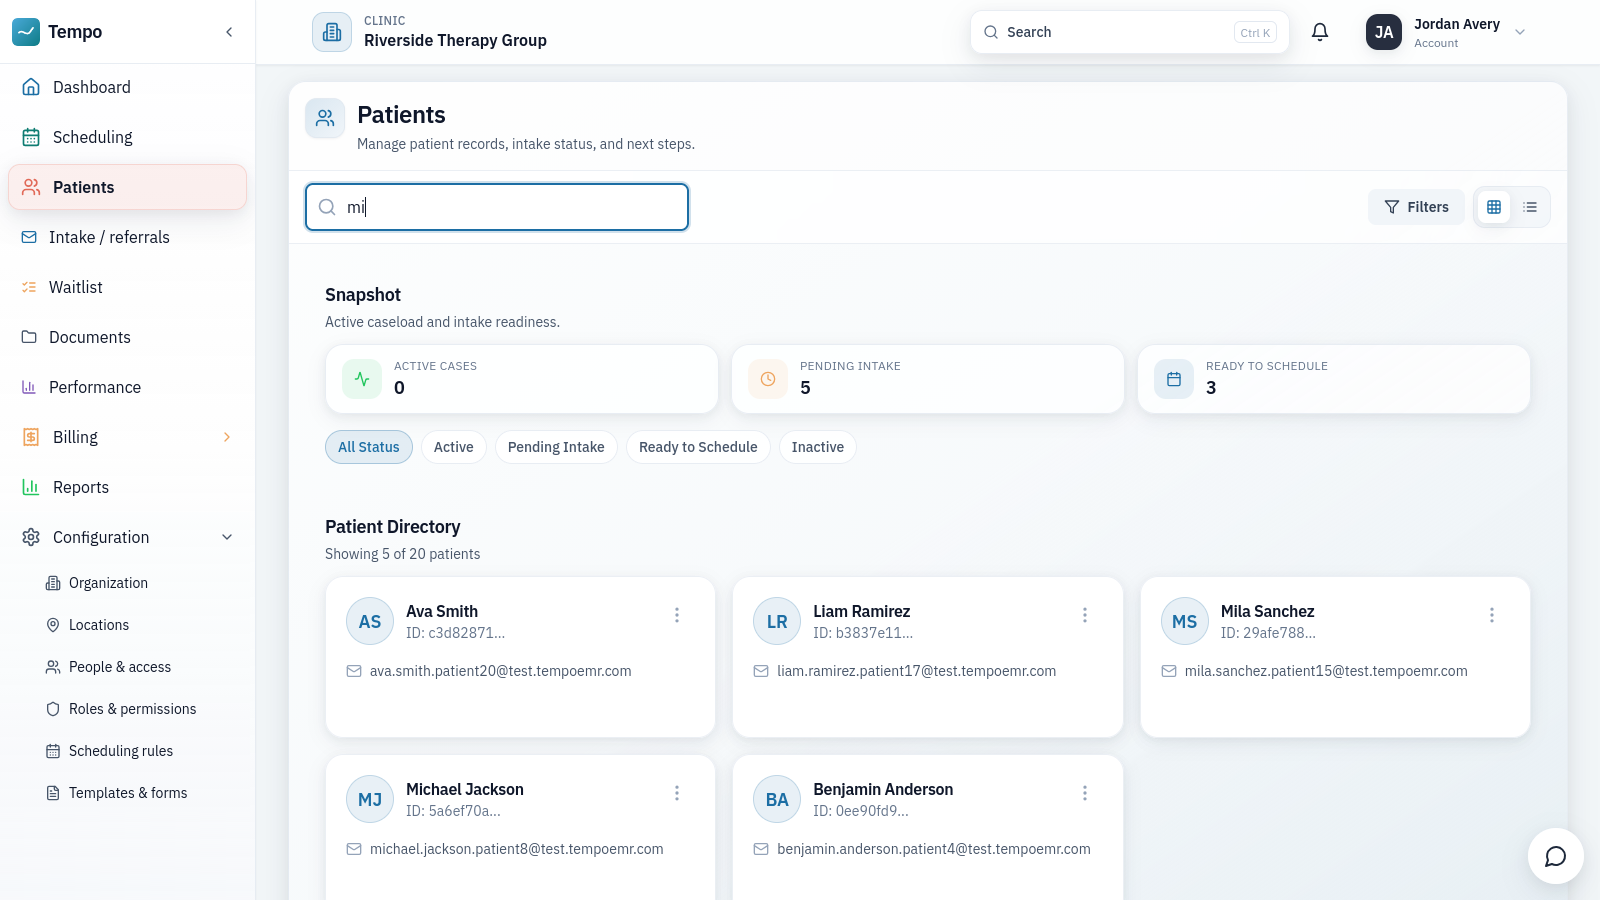Click the Patients header people icon
This screenshot has width=1600, height=900.
tap(325, 118)
